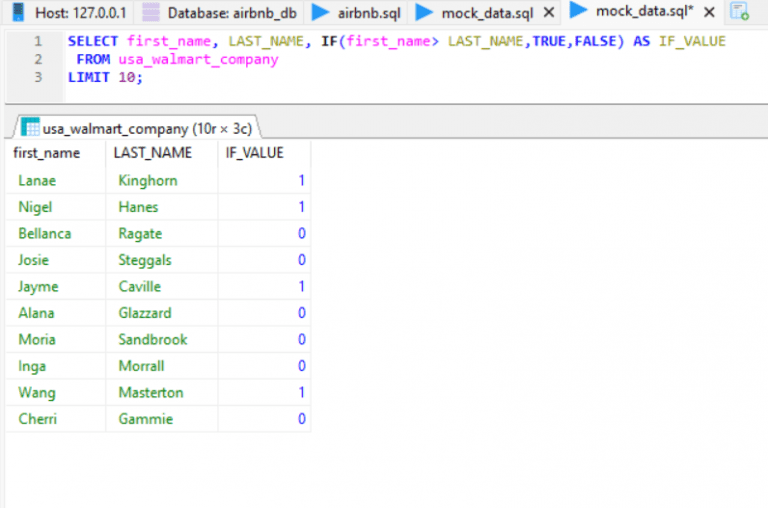Select the cell 'Glazzard'

click(x=162, y=313)
